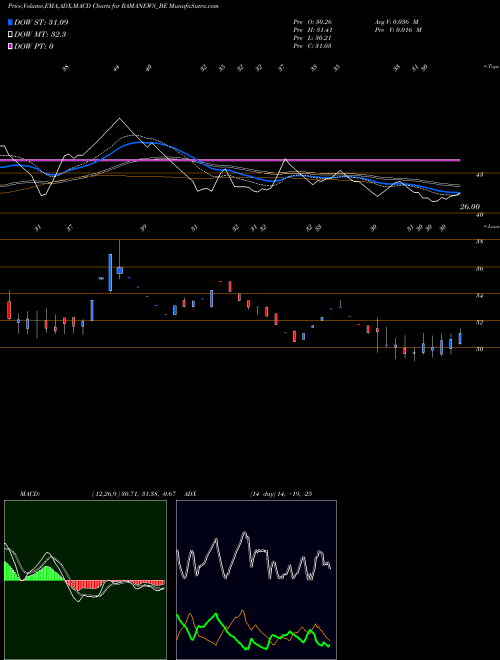500x660 pixels.
Task: Click the '<Lows' marker label
Action: point(491,226)
